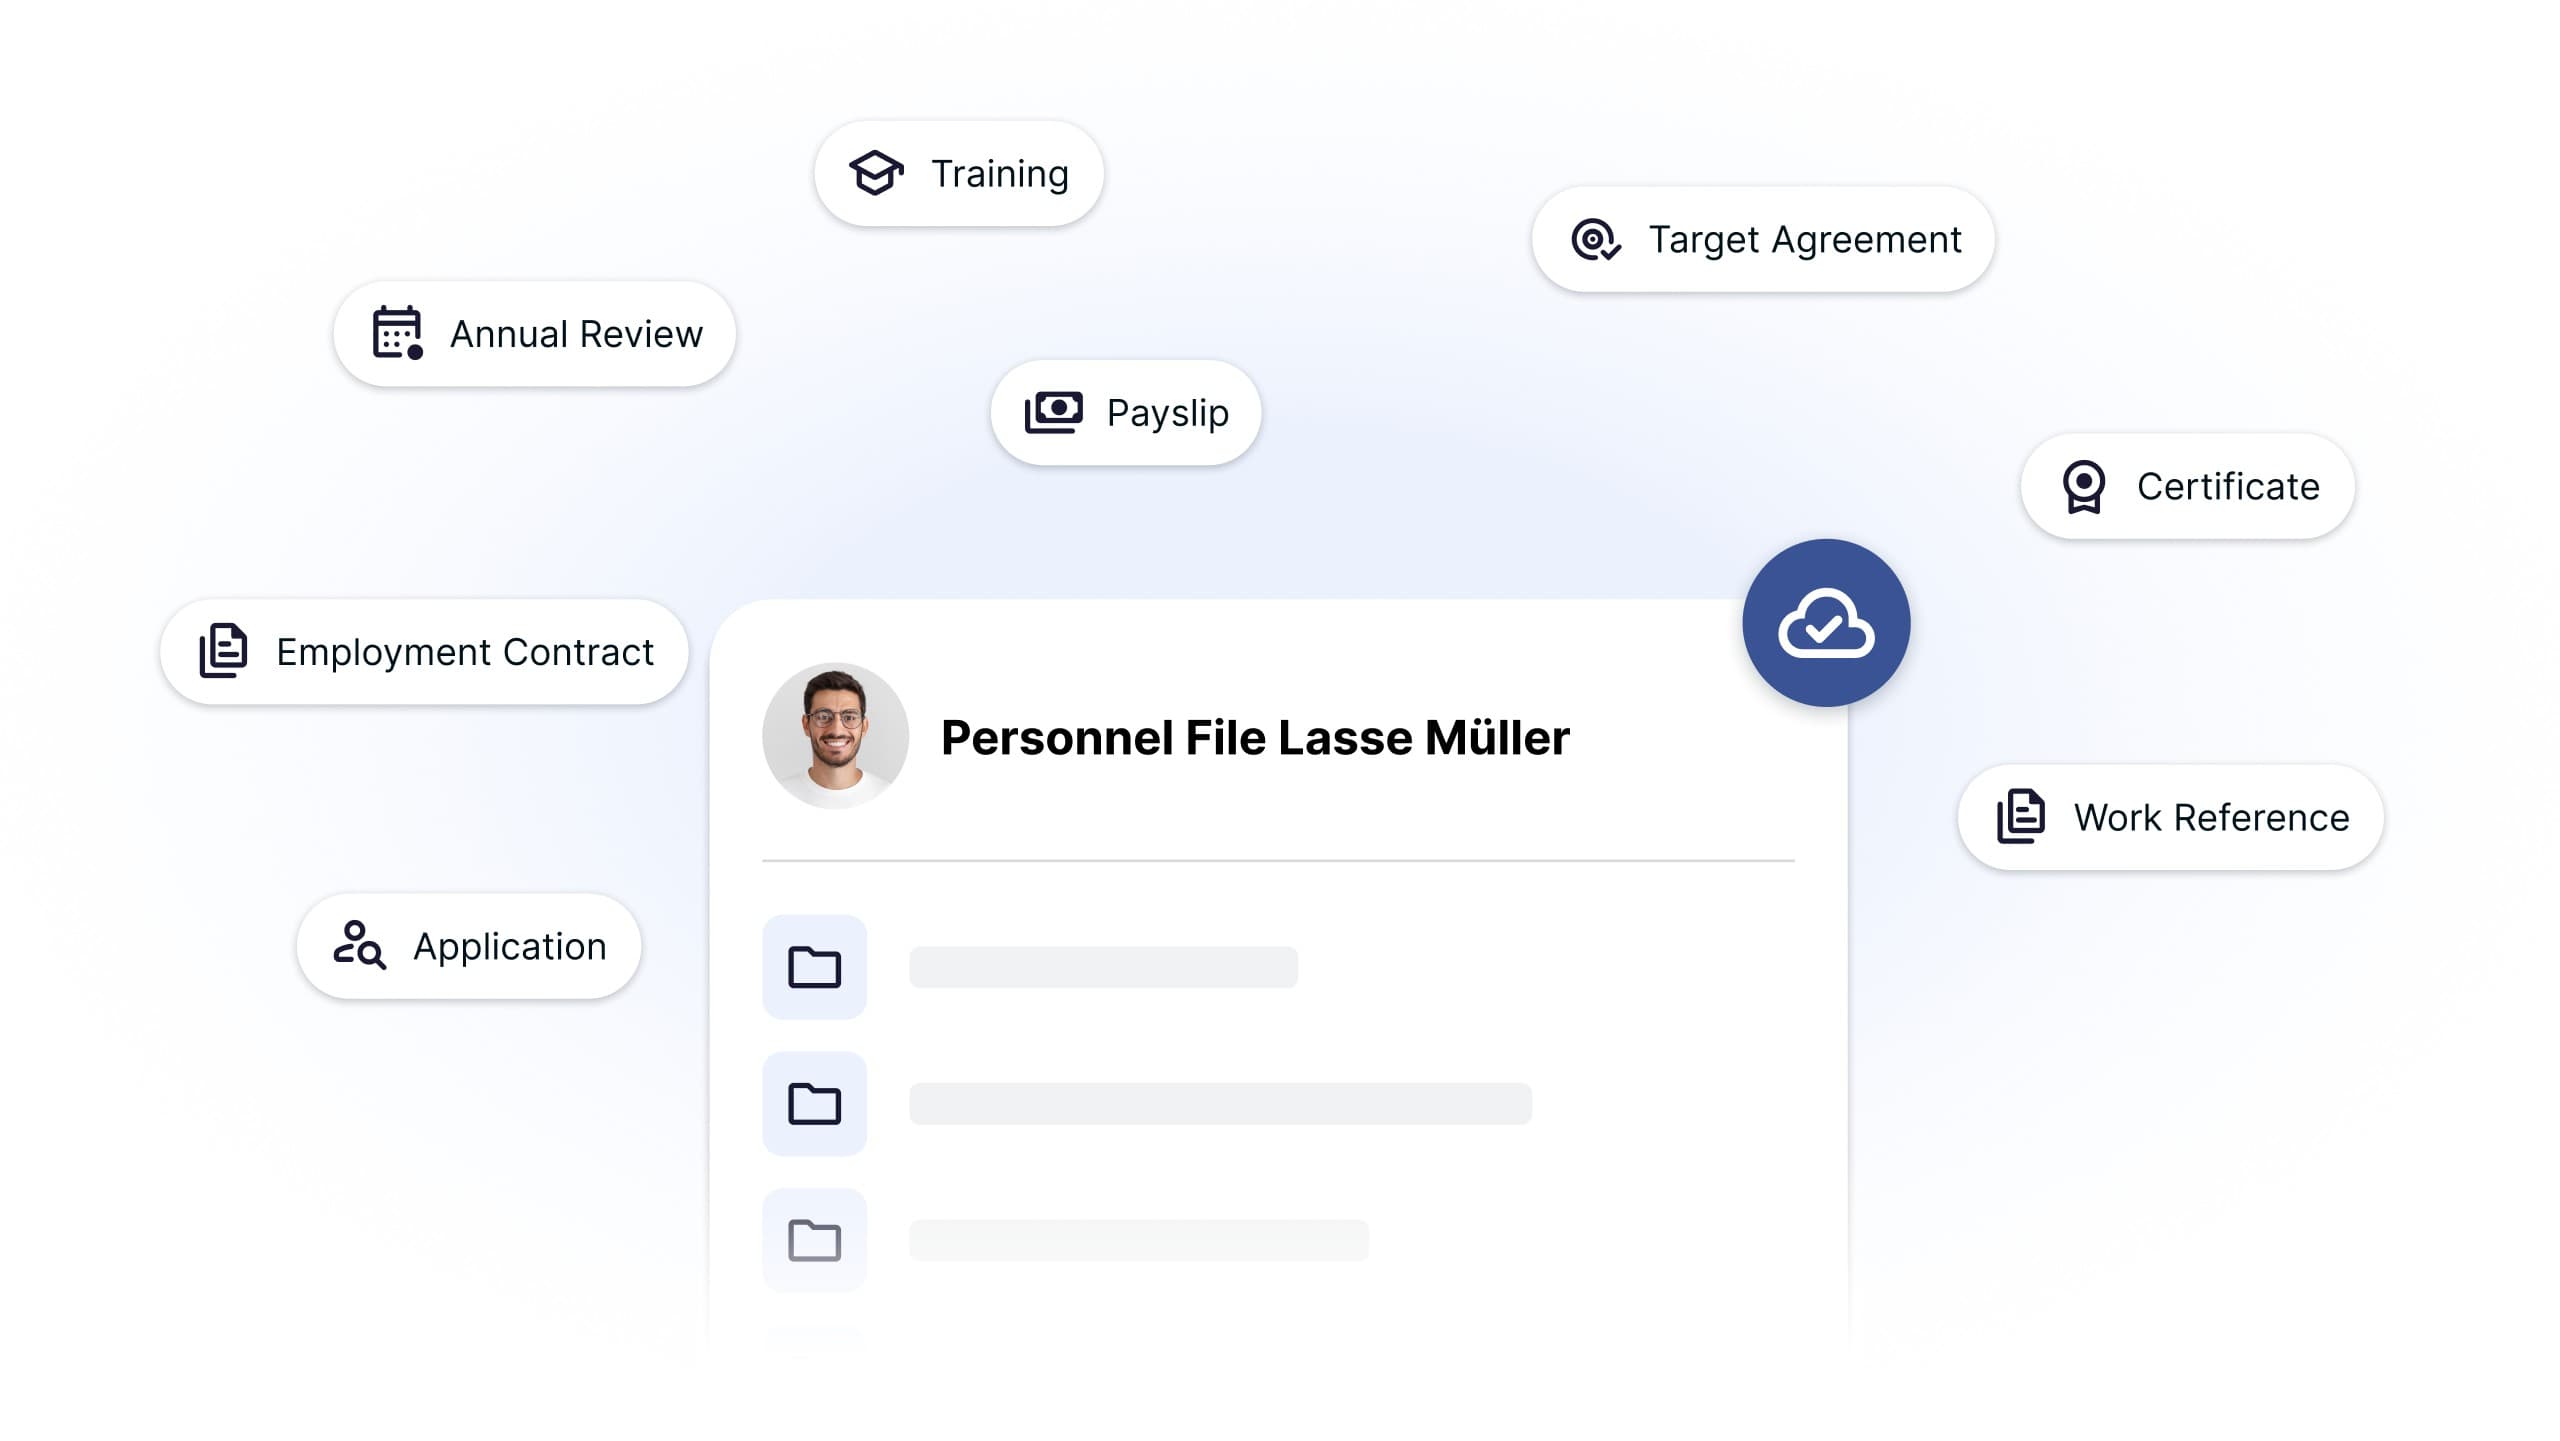The width and height of the screenshot is (2560, 1441).
Task: Select the Training label text
Action: coord(1000,174)
